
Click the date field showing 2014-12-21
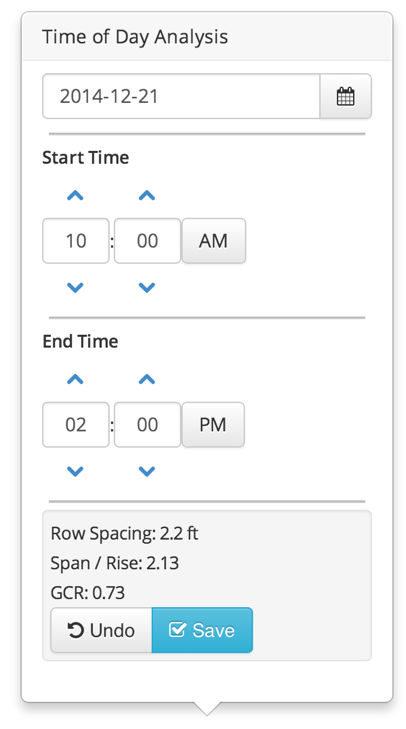tap(181, 96)
